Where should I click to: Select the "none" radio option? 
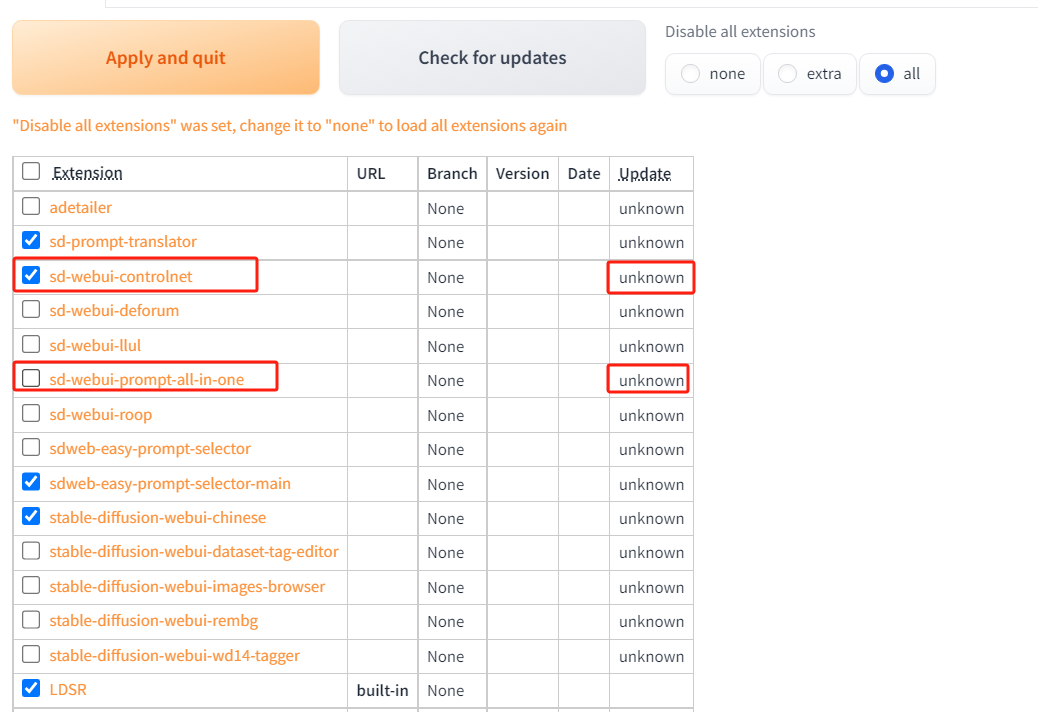pyautogui.click(x=691, y=74)
